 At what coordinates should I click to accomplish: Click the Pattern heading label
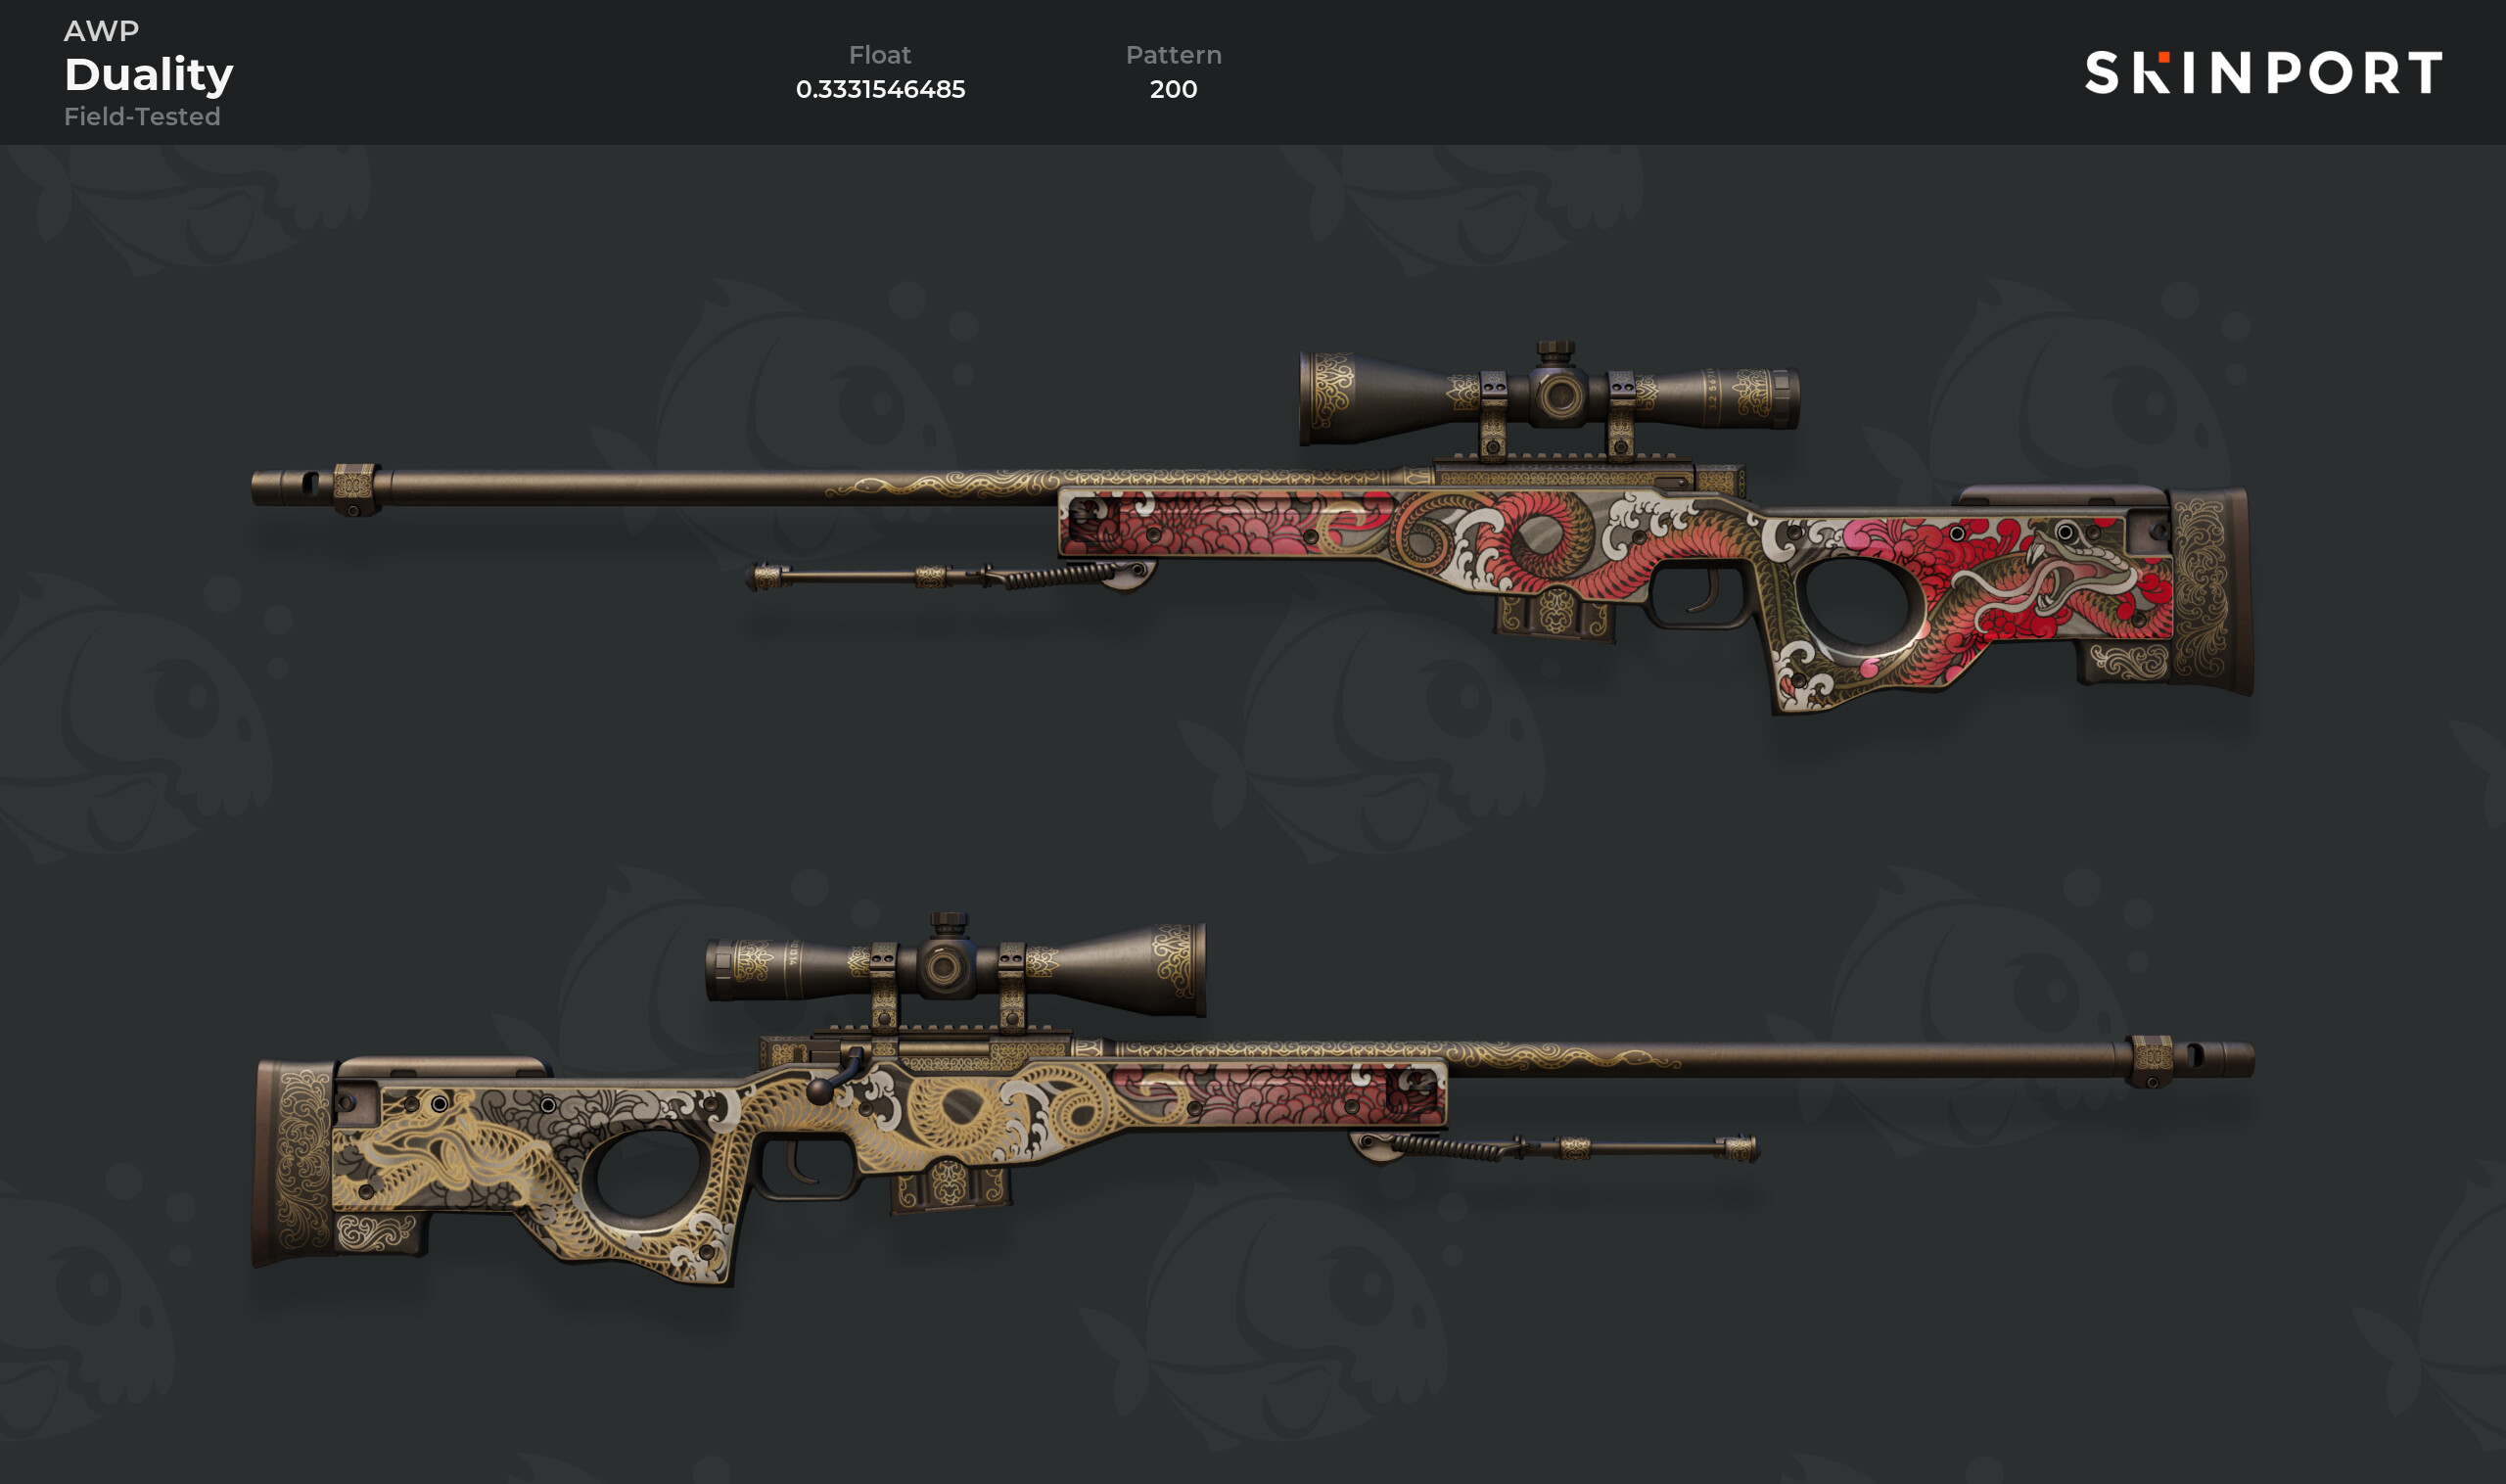tap(1173, 55)
